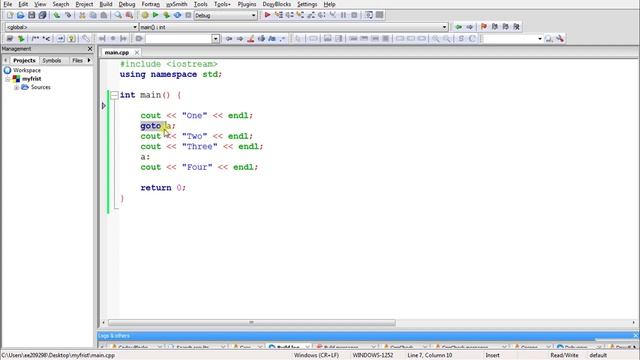The height and width of the screenshot is (360, 640).
Task: Open dropdown arrow of right search field
Action: tap(540, 39)
